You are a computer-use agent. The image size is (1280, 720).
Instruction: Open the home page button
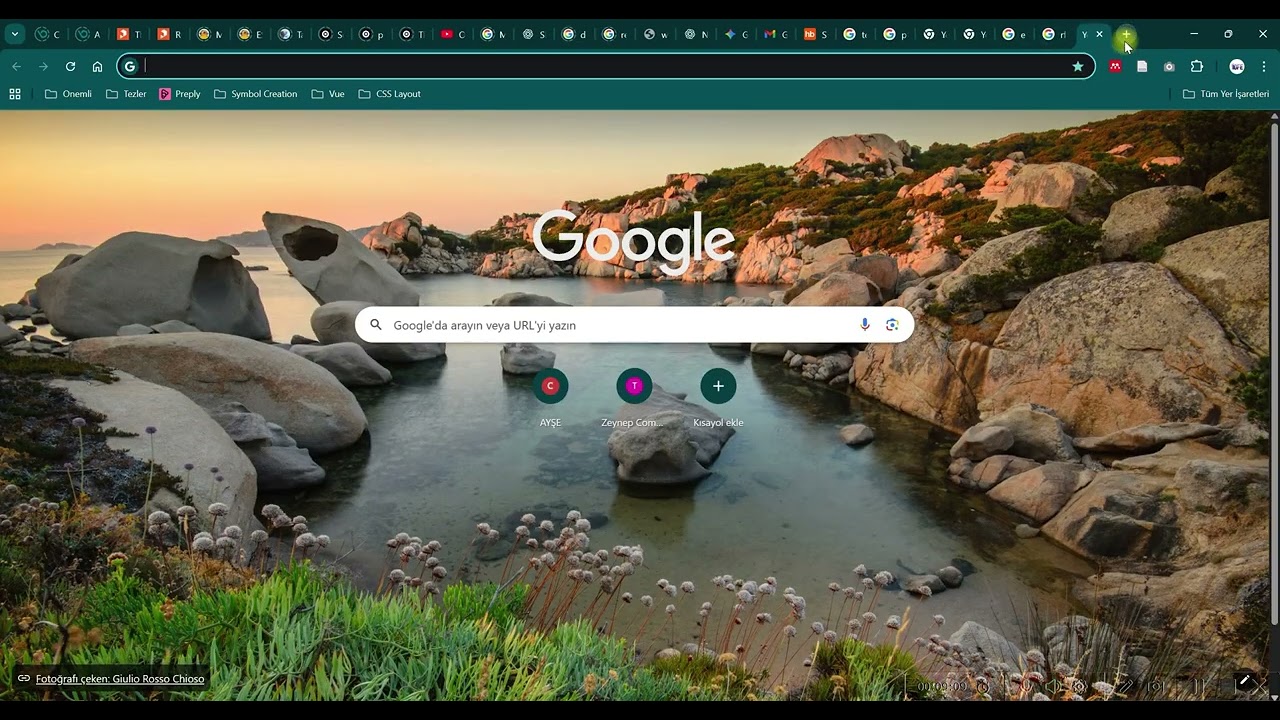coord(97,66)
